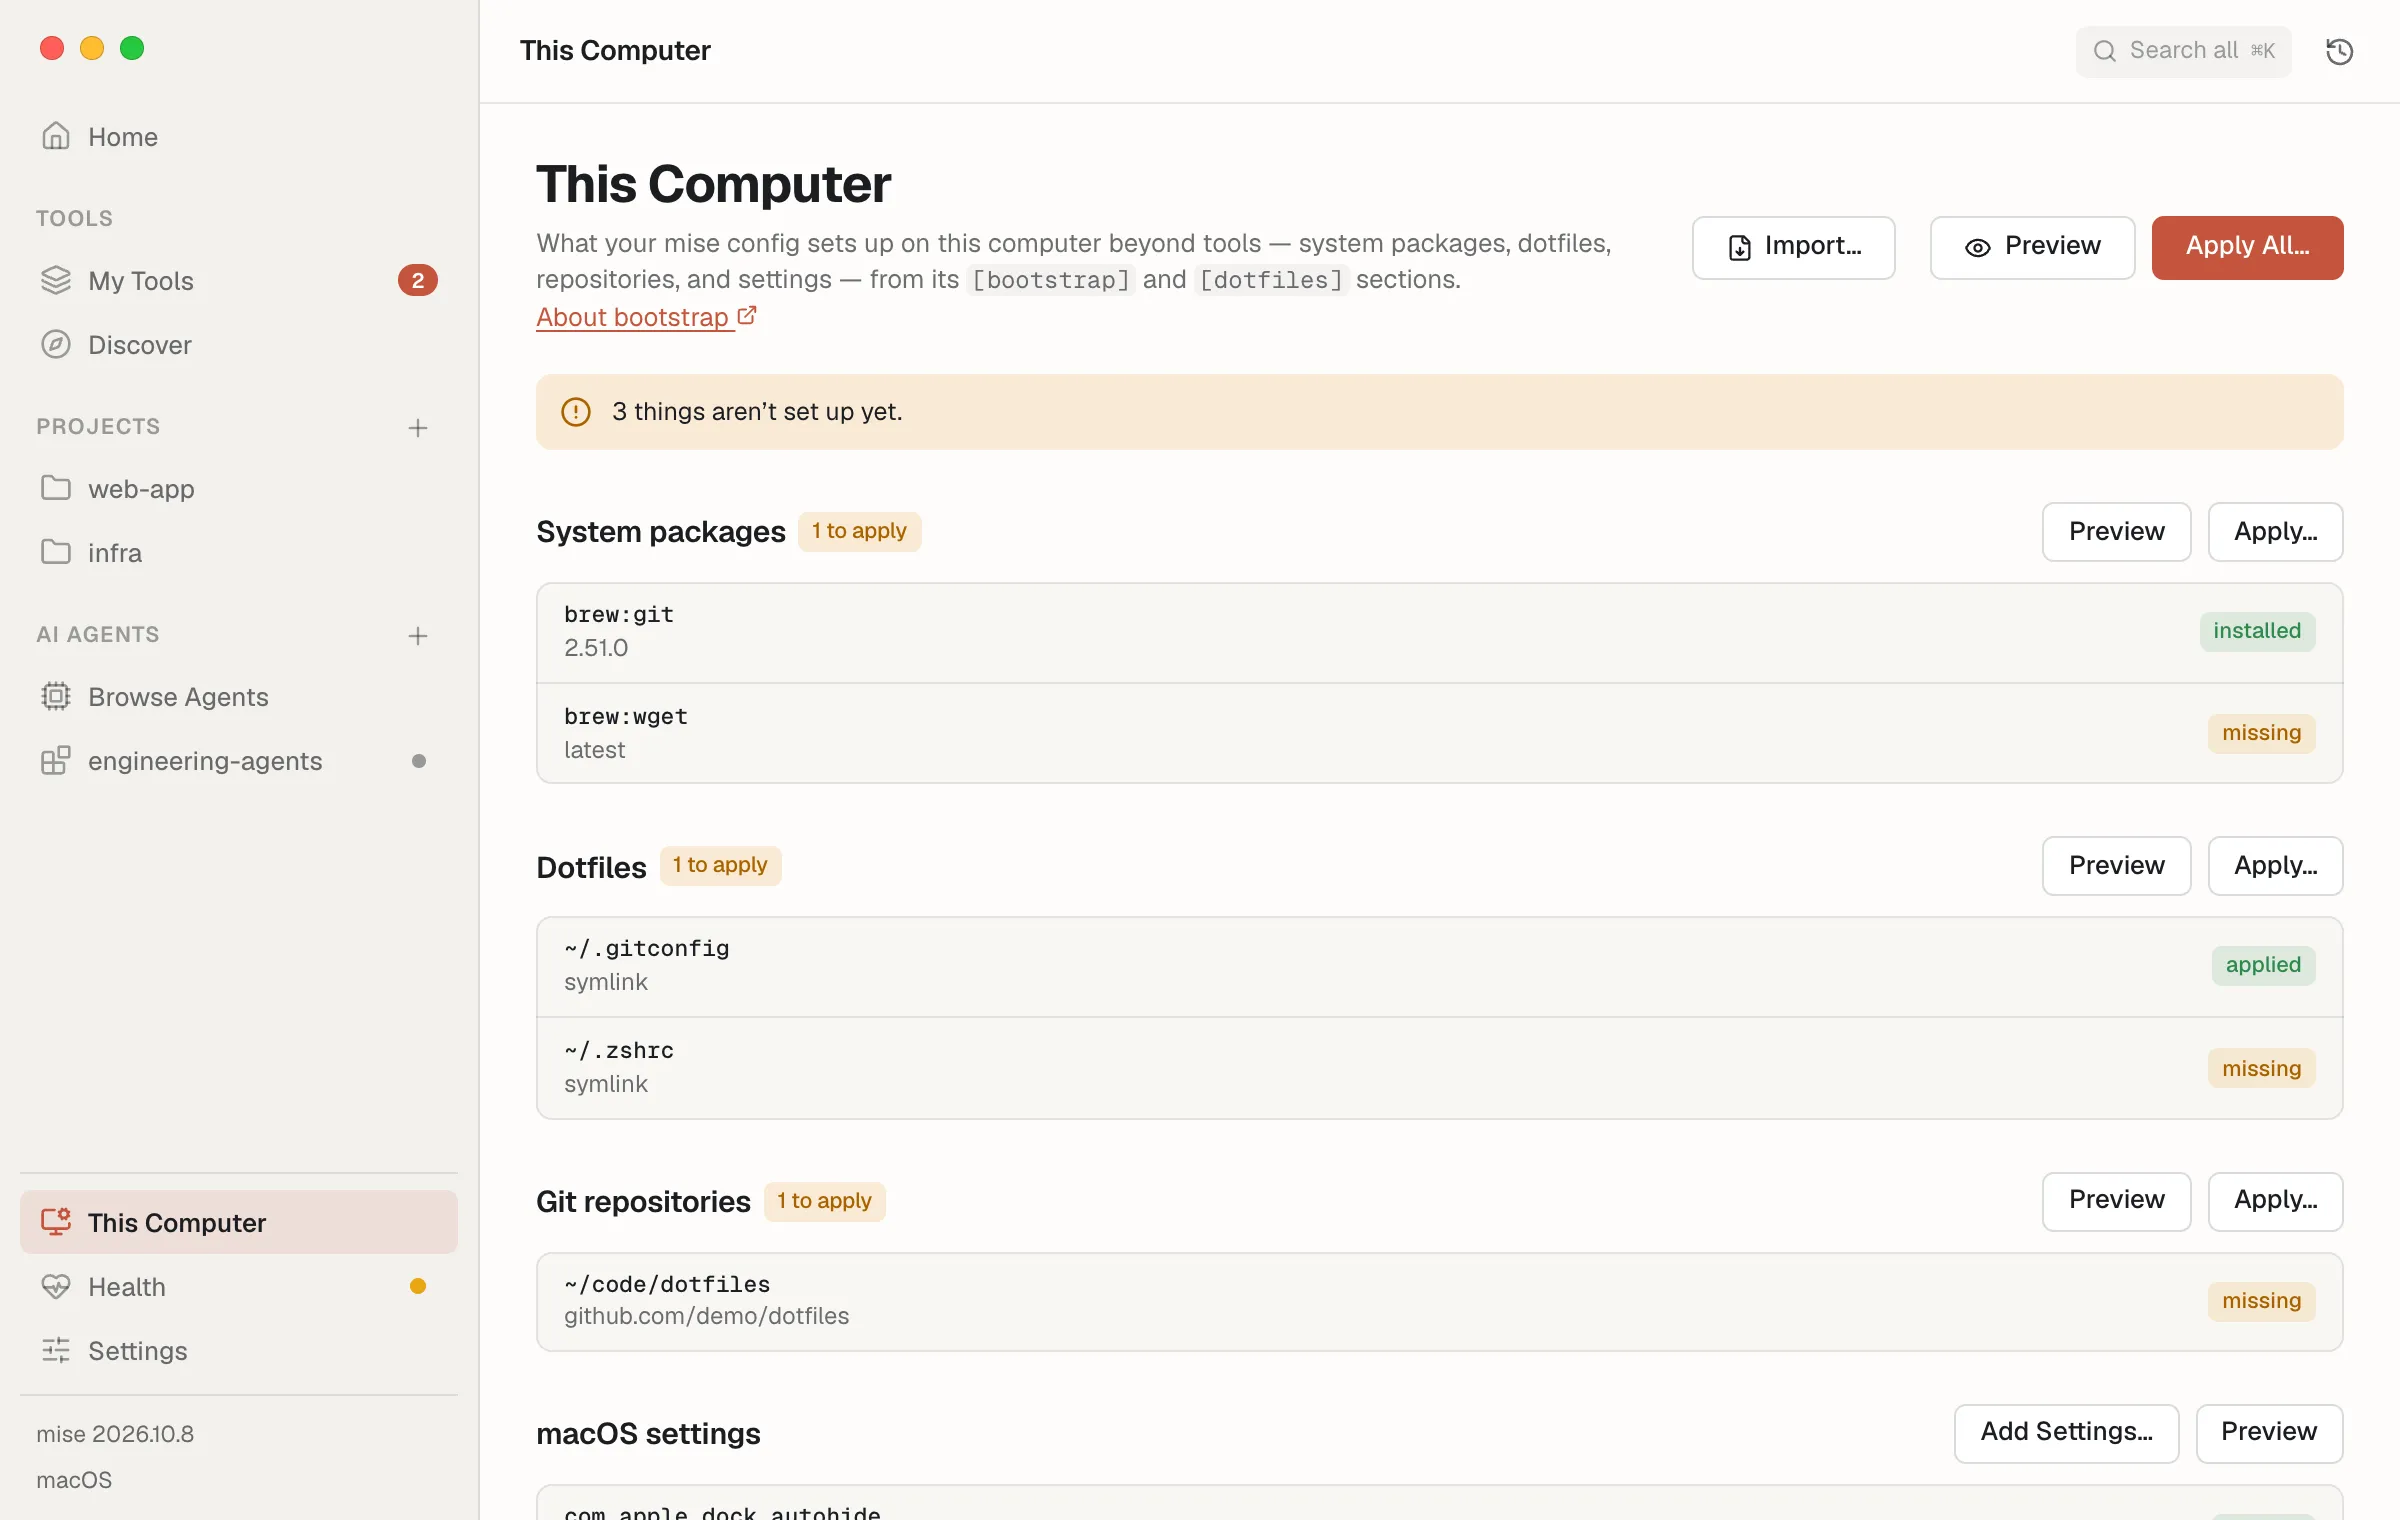This screenshot has width=2400, height=1520.
Task: Add a new project with plus icon
Action: click(x=418, y=428)
